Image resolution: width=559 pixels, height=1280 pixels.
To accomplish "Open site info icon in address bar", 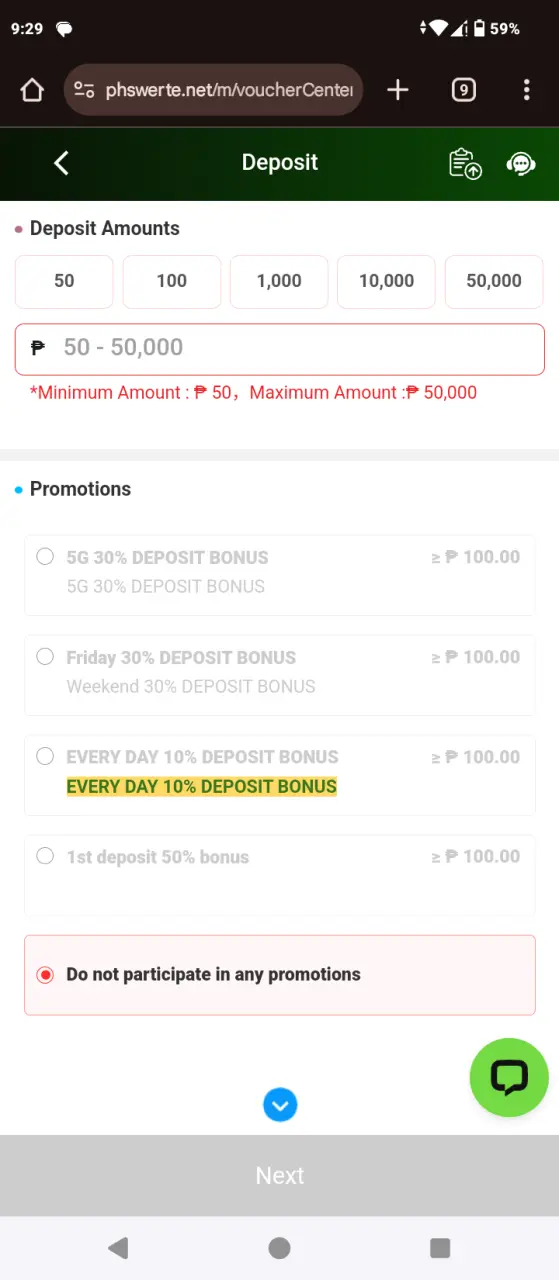I will pyautogui.click(x=85, y=90).
